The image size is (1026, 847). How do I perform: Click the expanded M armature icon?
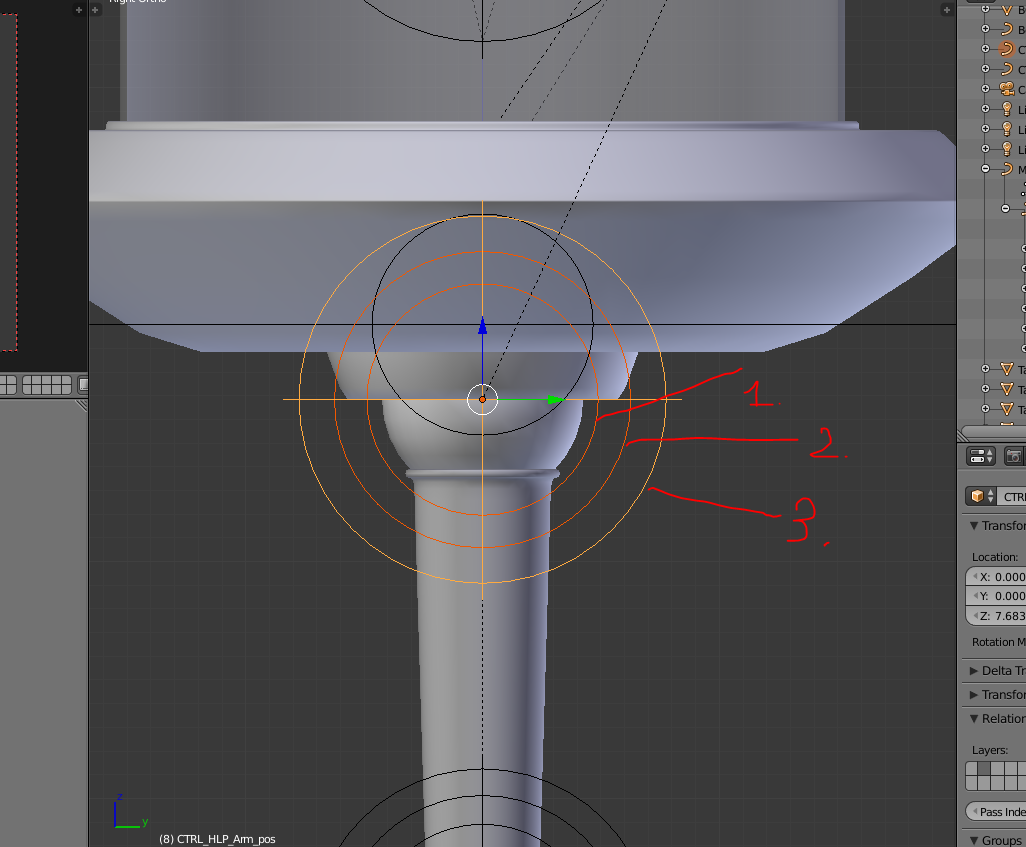click(x=1006, y=169)
